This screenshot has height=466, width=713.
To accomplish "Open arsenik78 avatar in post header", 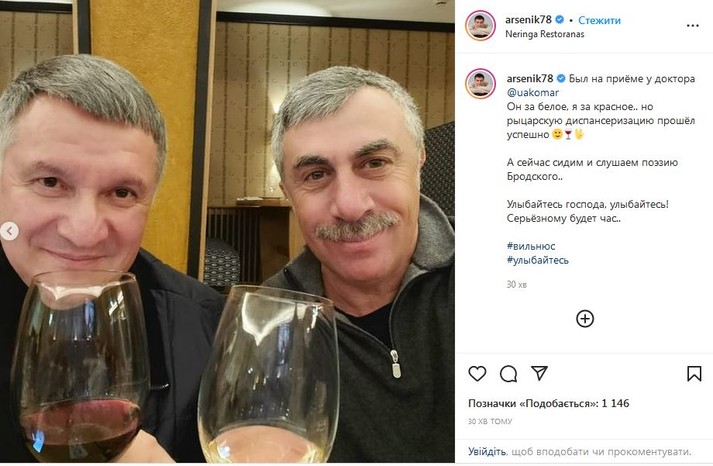I will coord(480,25).
